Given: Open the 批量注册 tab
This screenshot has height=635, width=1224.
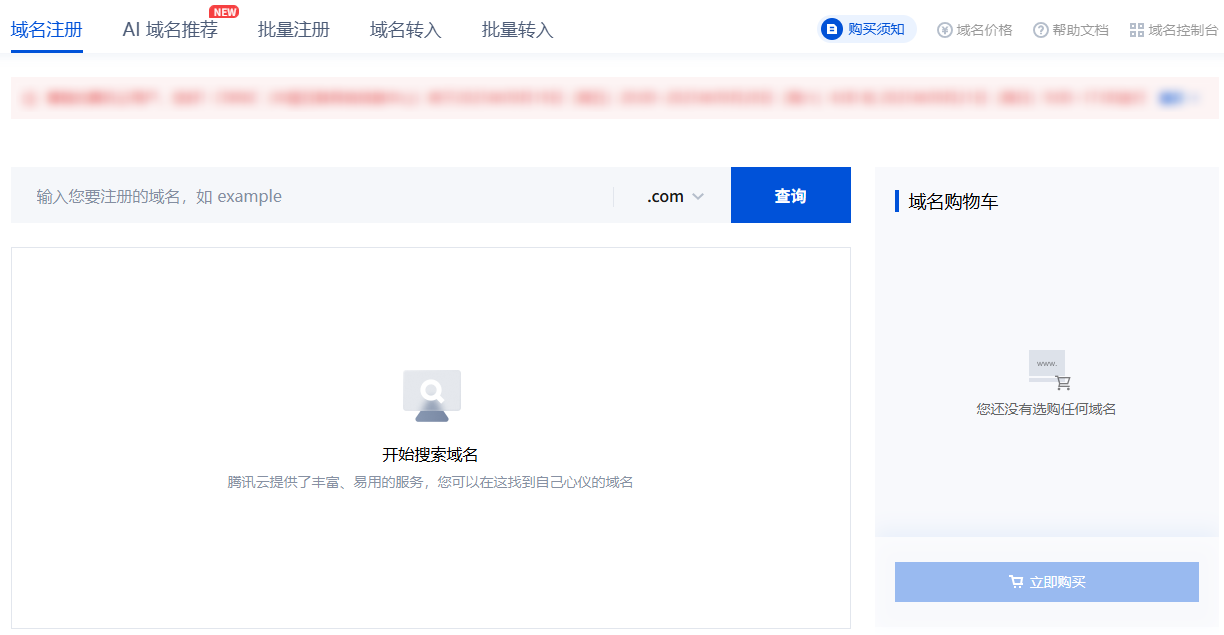Looking at the screenshot, I should [x=294, y=30].
